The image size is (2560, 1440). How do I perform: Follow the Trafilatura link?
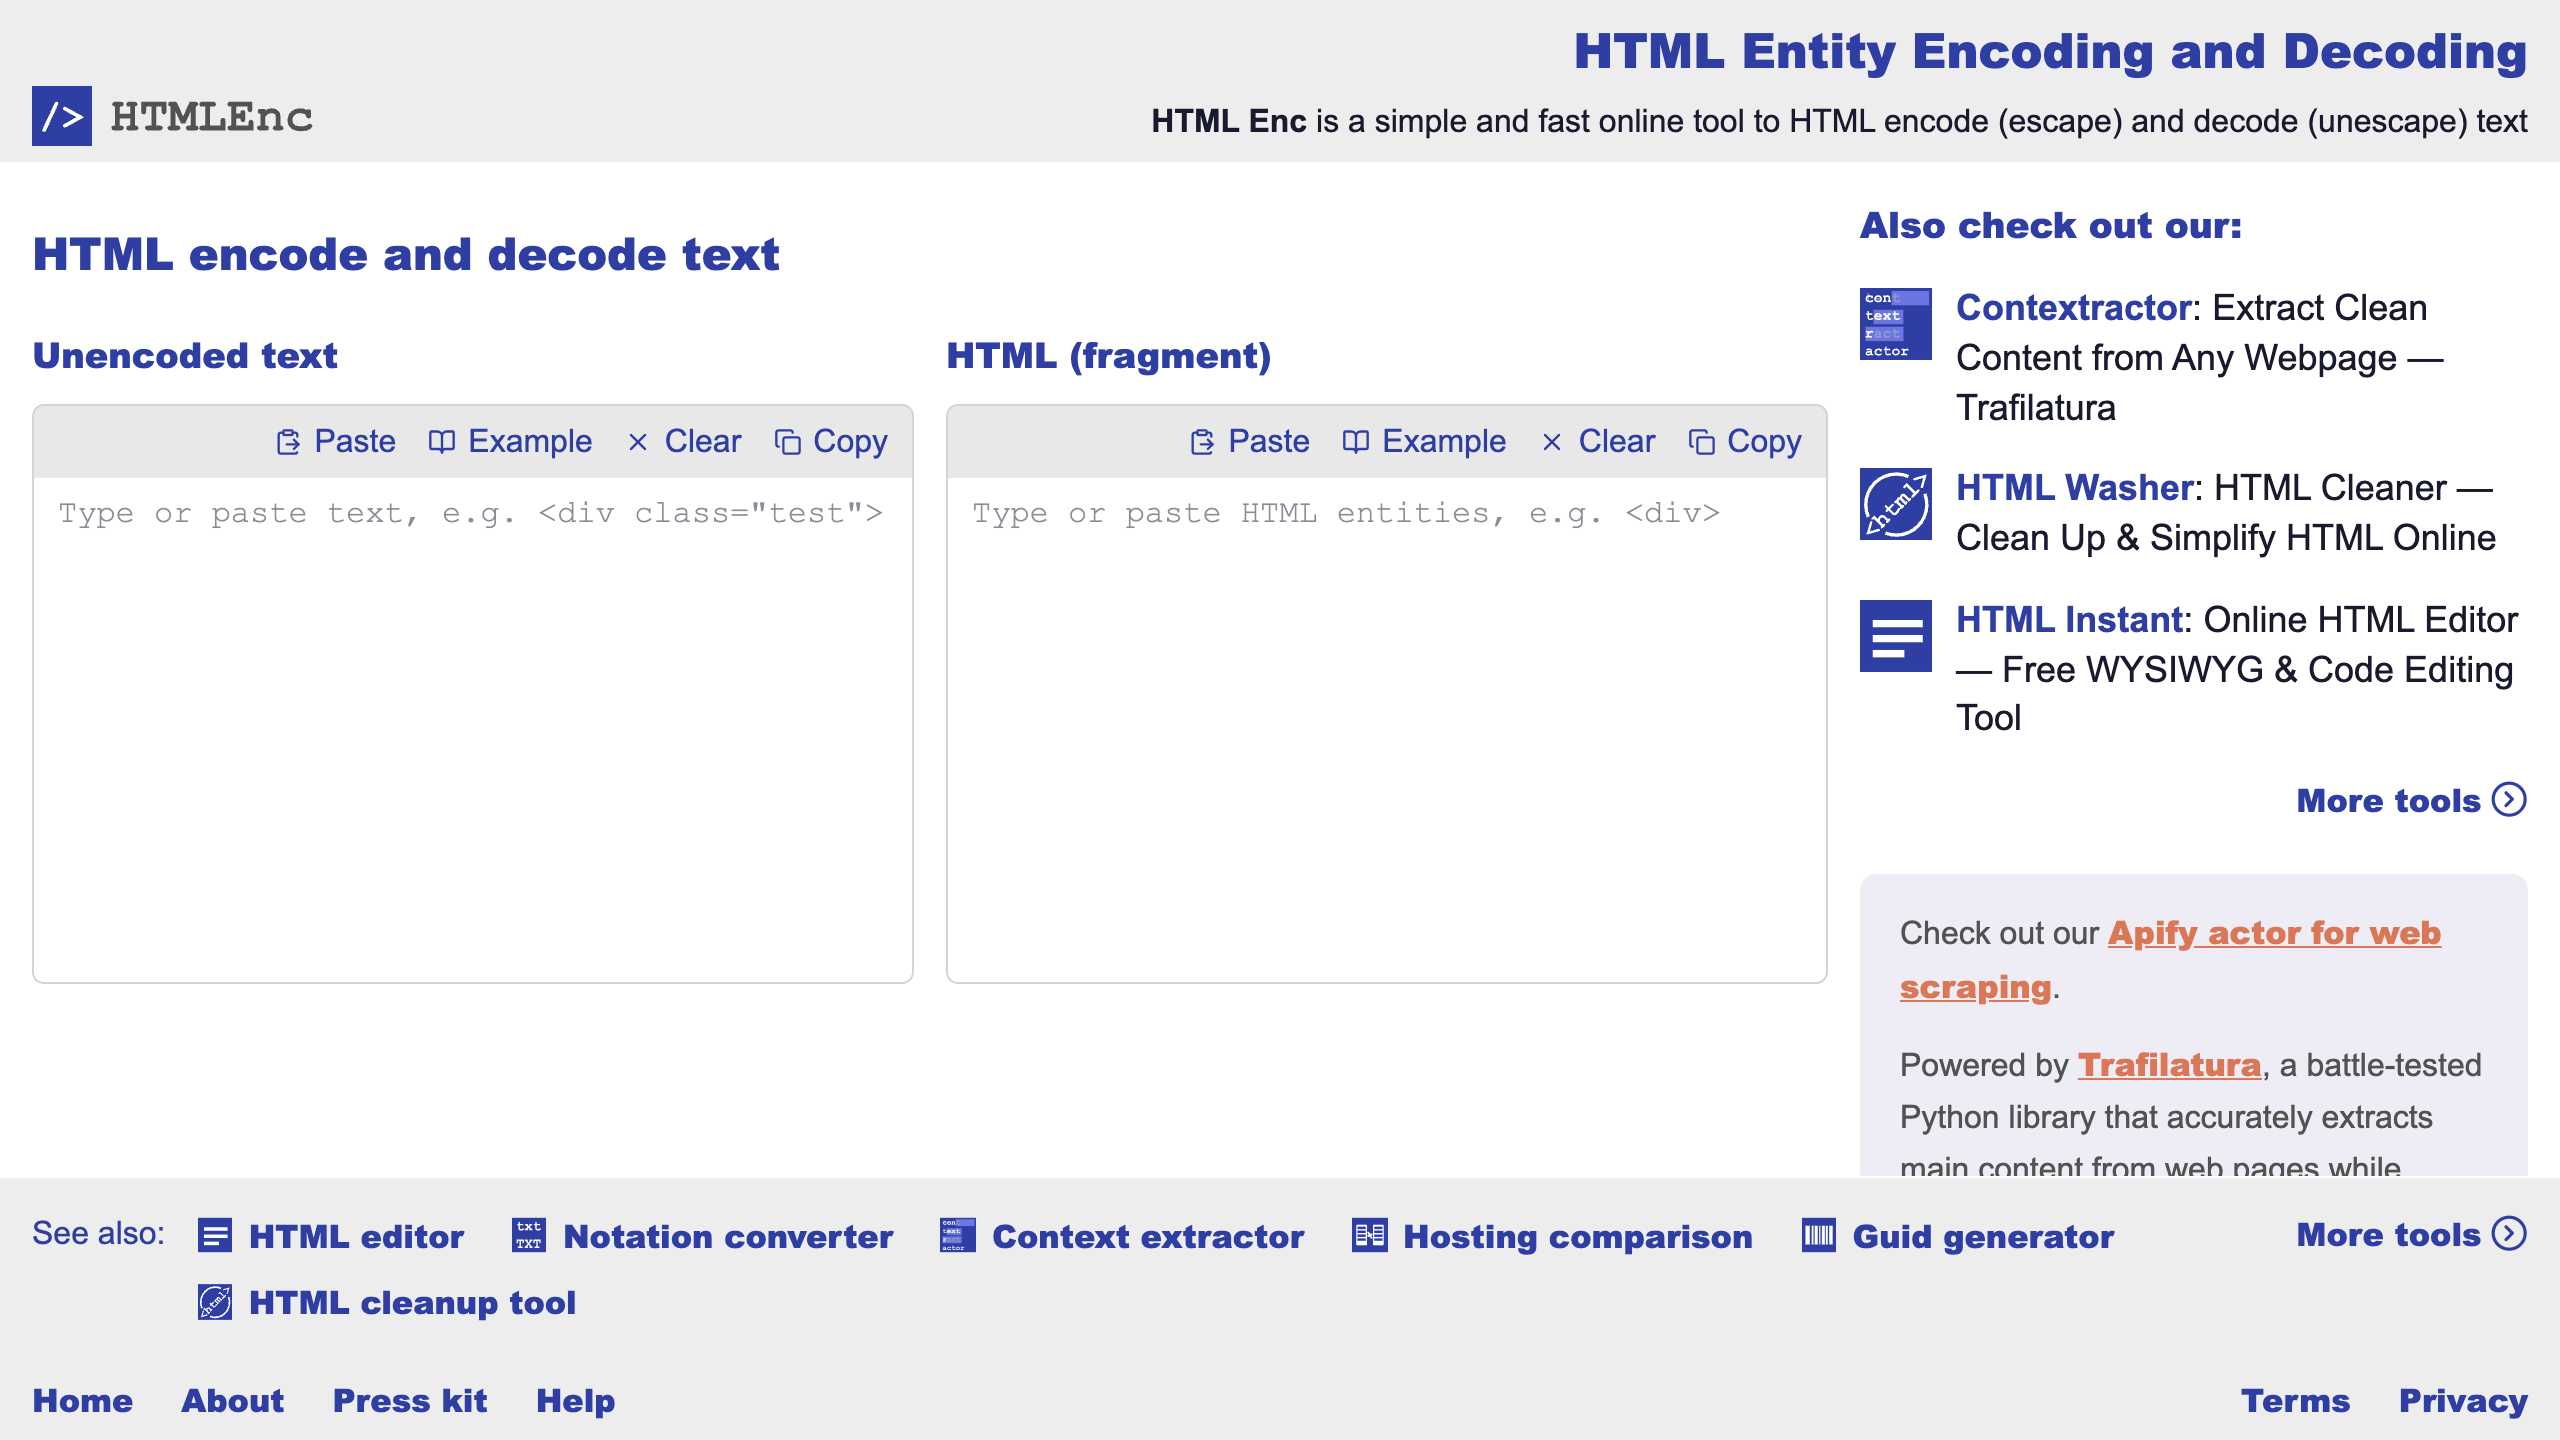[x=2168, y=1065]
